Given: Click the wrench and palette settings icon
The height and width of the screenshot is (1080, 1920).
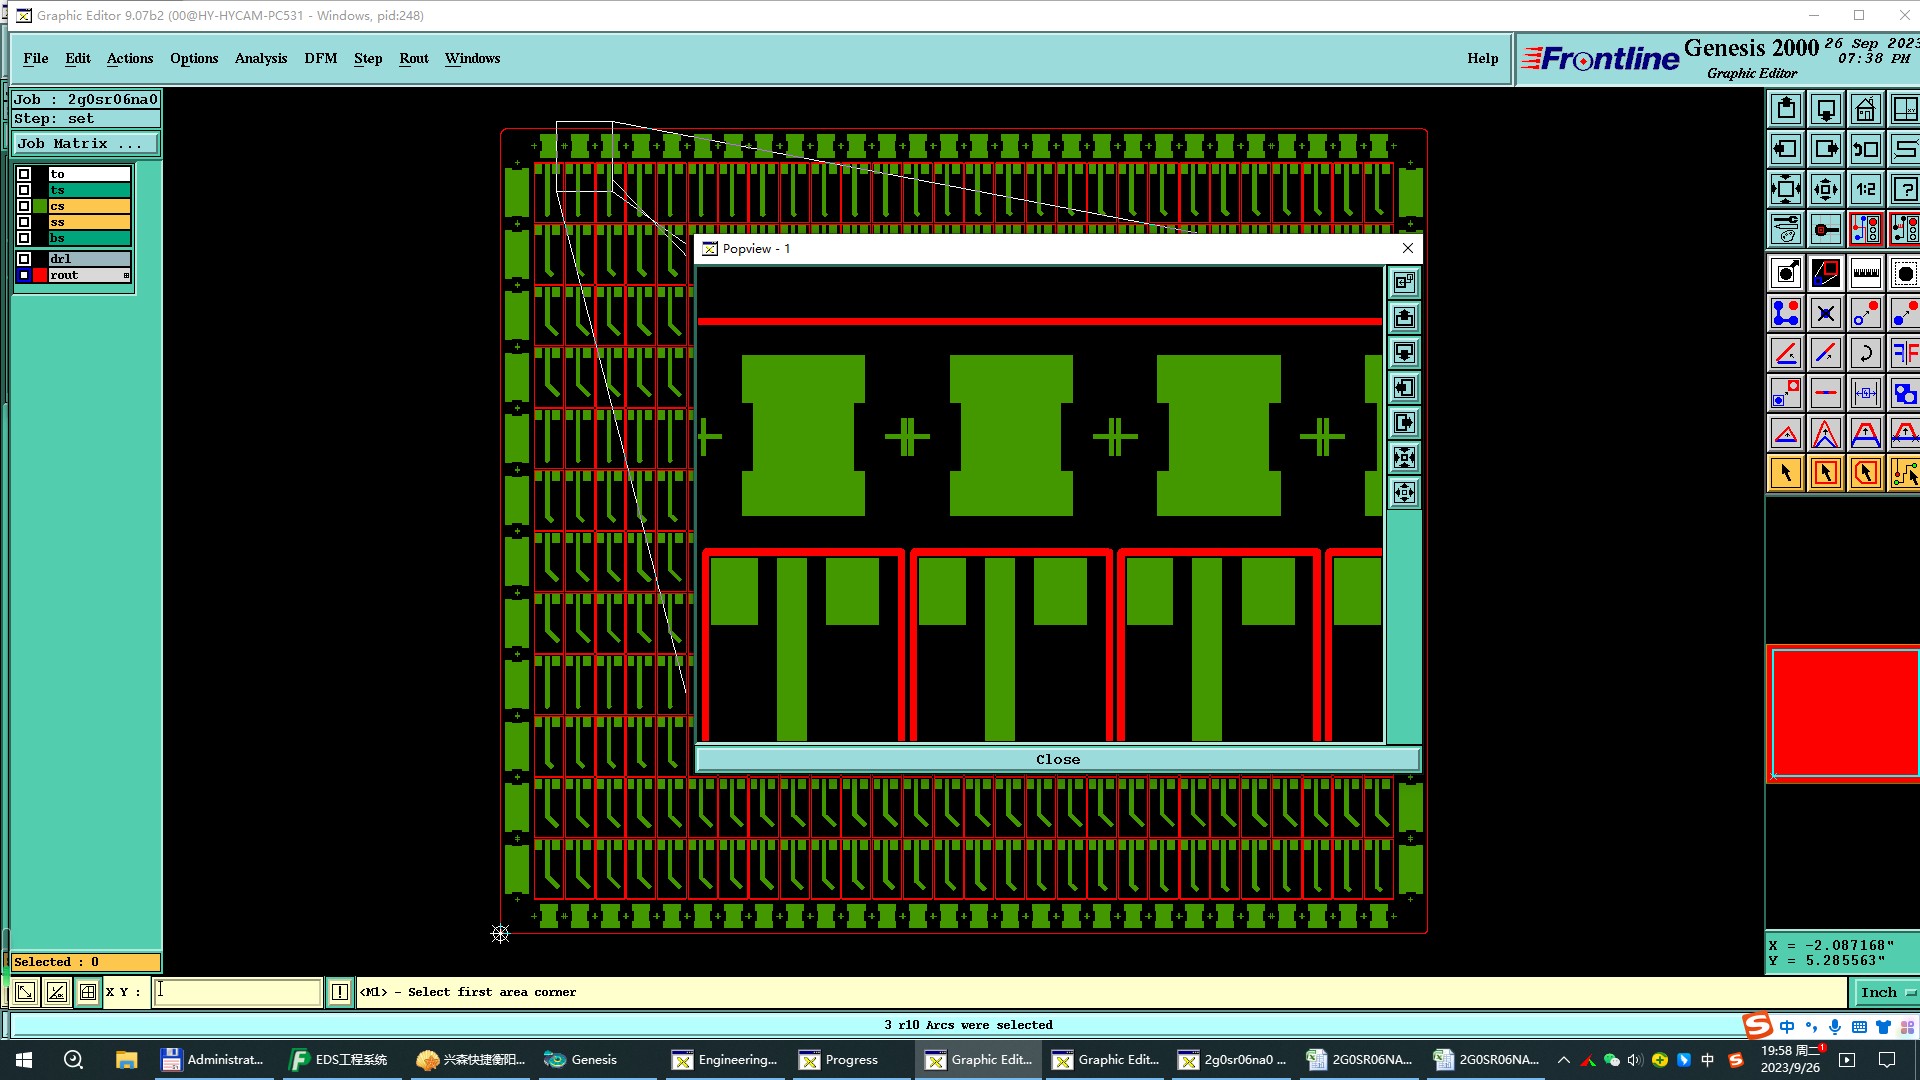Looking at the screenshot, I should [x=1786, y=229].
